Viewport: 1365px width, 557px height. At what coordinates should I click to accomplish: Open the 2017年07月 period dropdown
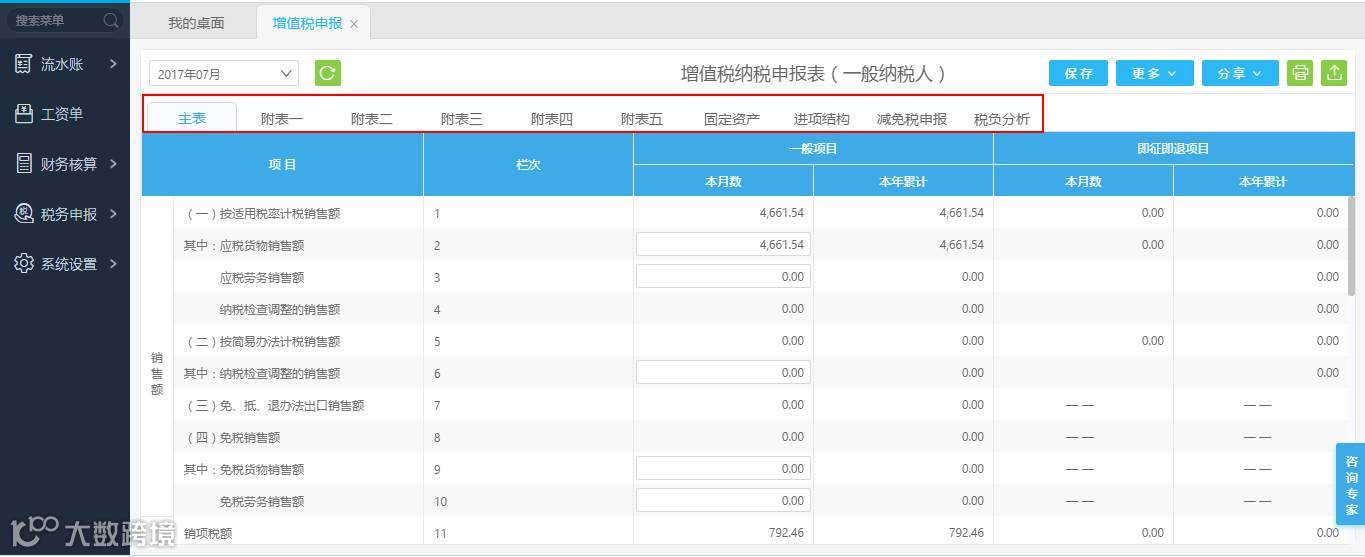[224, 73]
